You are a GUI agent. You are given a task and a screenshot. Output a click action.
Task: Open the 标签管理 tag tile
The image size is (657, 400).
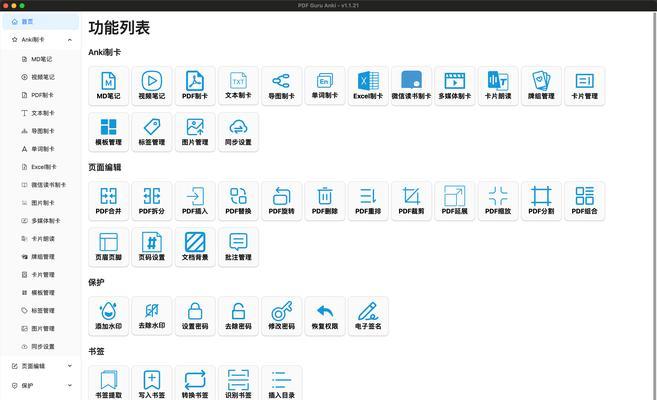coord(152,132)
